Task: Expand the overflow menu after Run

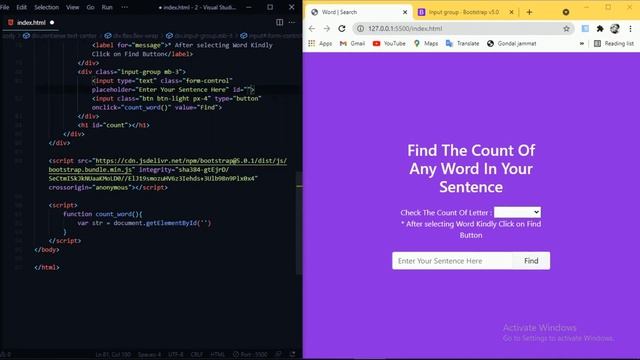Action: [124, 7]
